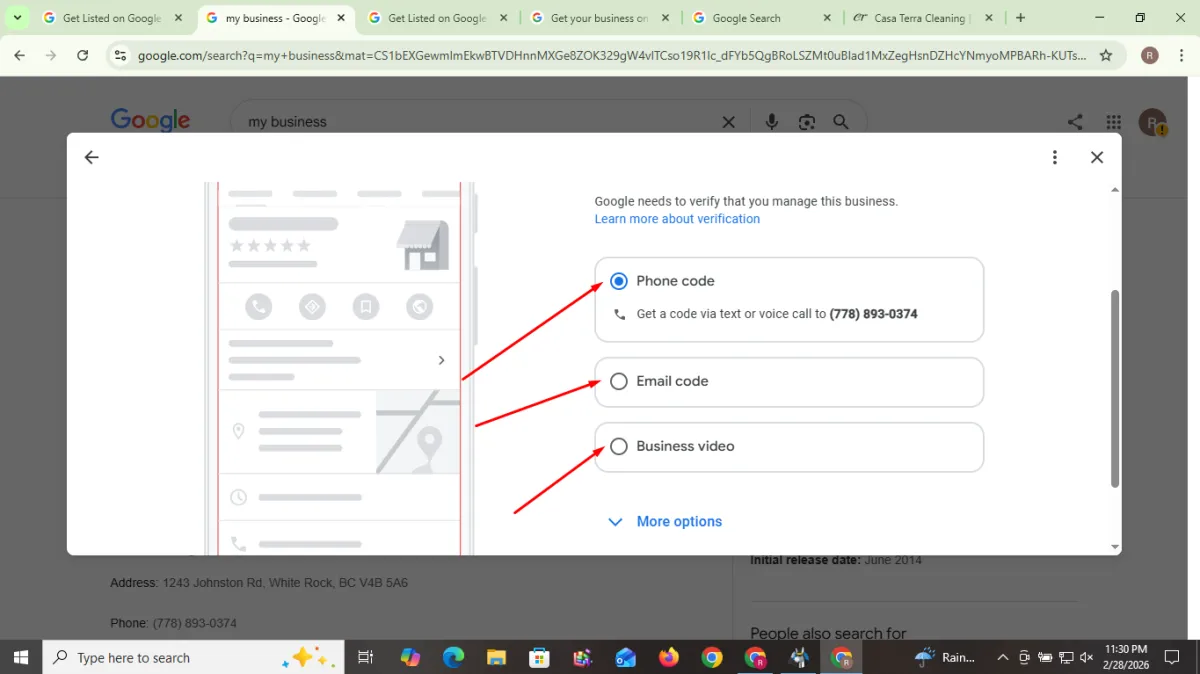The image size is (1200, 674).
Task: Expand More options chevron
Action: pyautogui.click(x=616, y=521)
